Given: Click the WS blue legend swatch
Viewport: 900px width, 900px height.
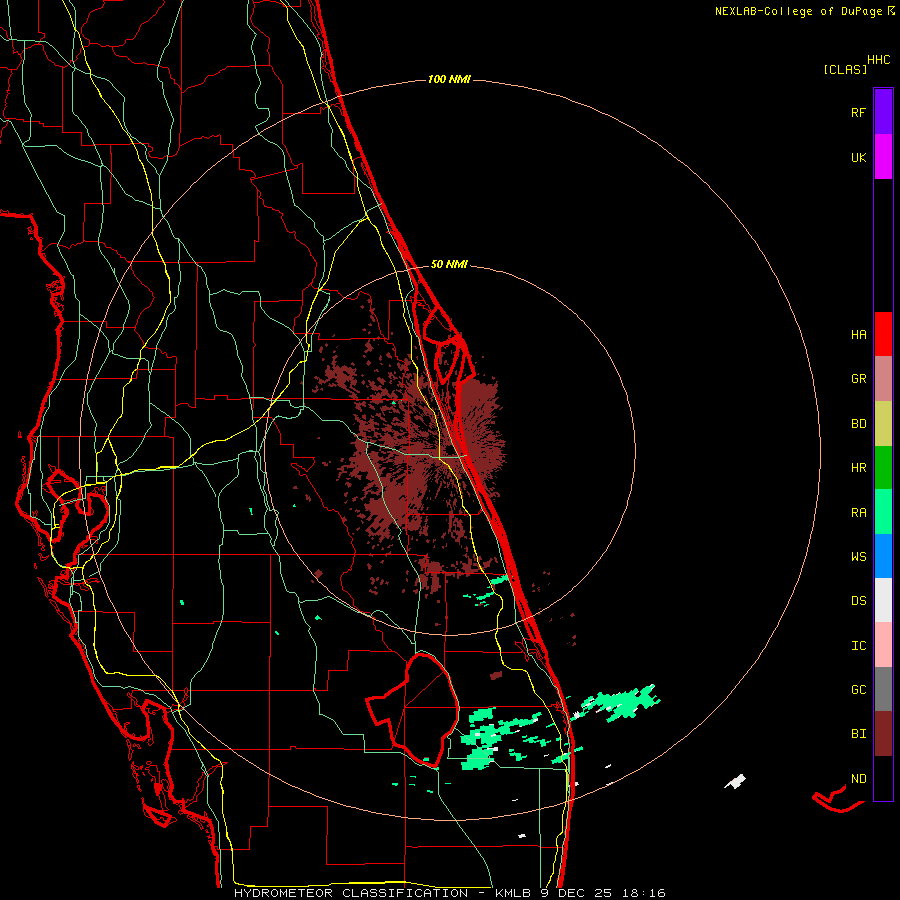Looking at the screenshot, I should tap(883, 556).
